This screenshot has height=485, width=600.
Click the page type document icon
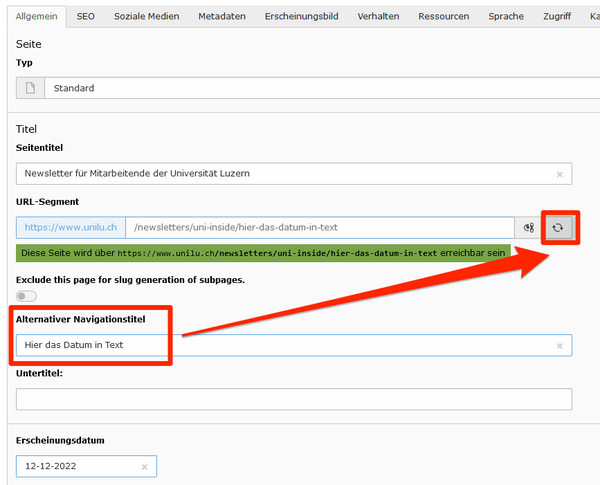tap(30, 88)
